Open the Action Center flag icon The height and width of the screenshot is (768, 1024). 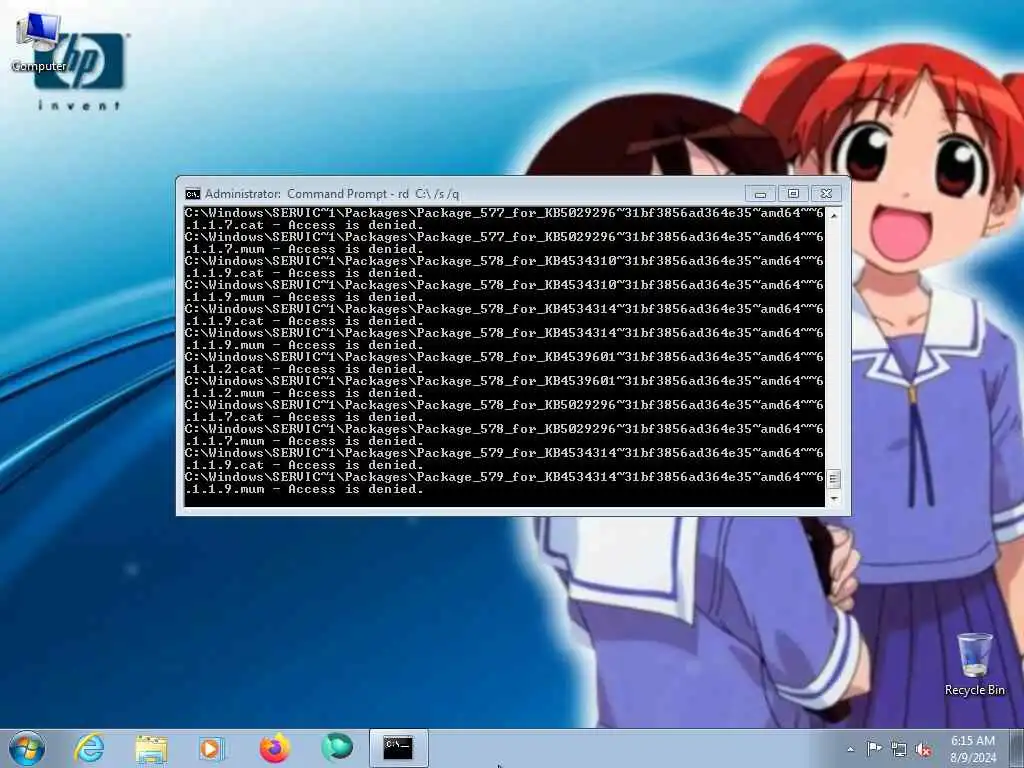[x=874, y=748]
